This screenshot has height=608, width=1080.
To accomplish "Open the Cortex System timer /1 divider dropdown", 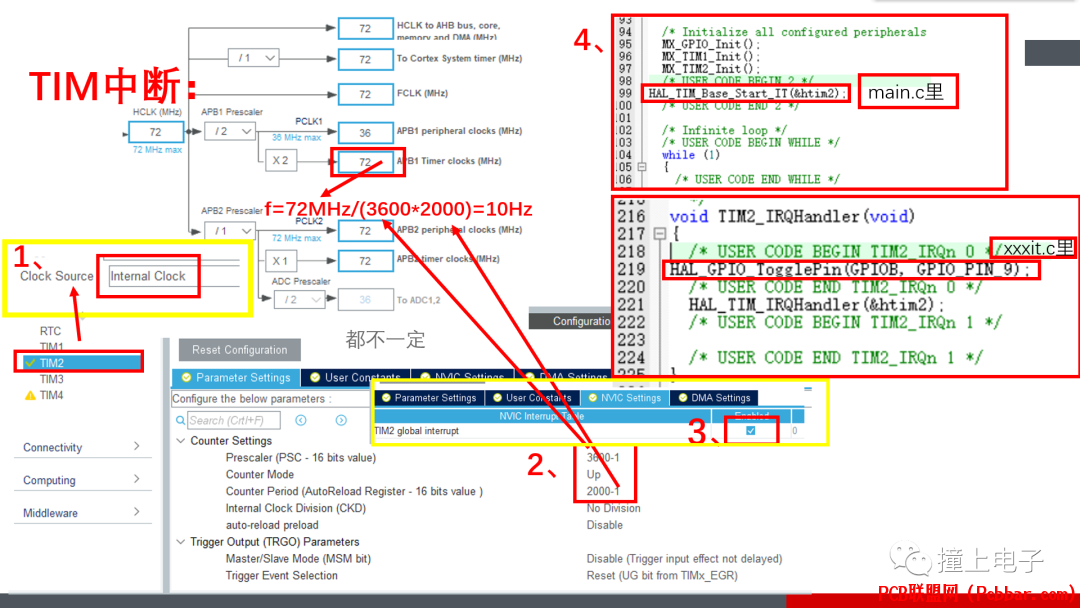I will click(253, 58).
